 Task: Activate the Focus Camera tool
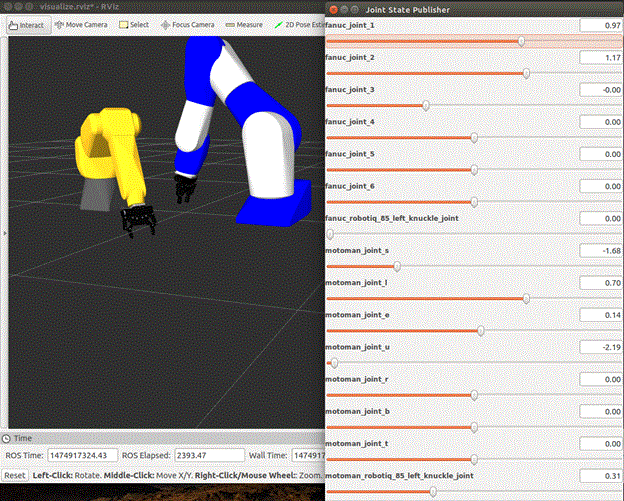(187, 25)
